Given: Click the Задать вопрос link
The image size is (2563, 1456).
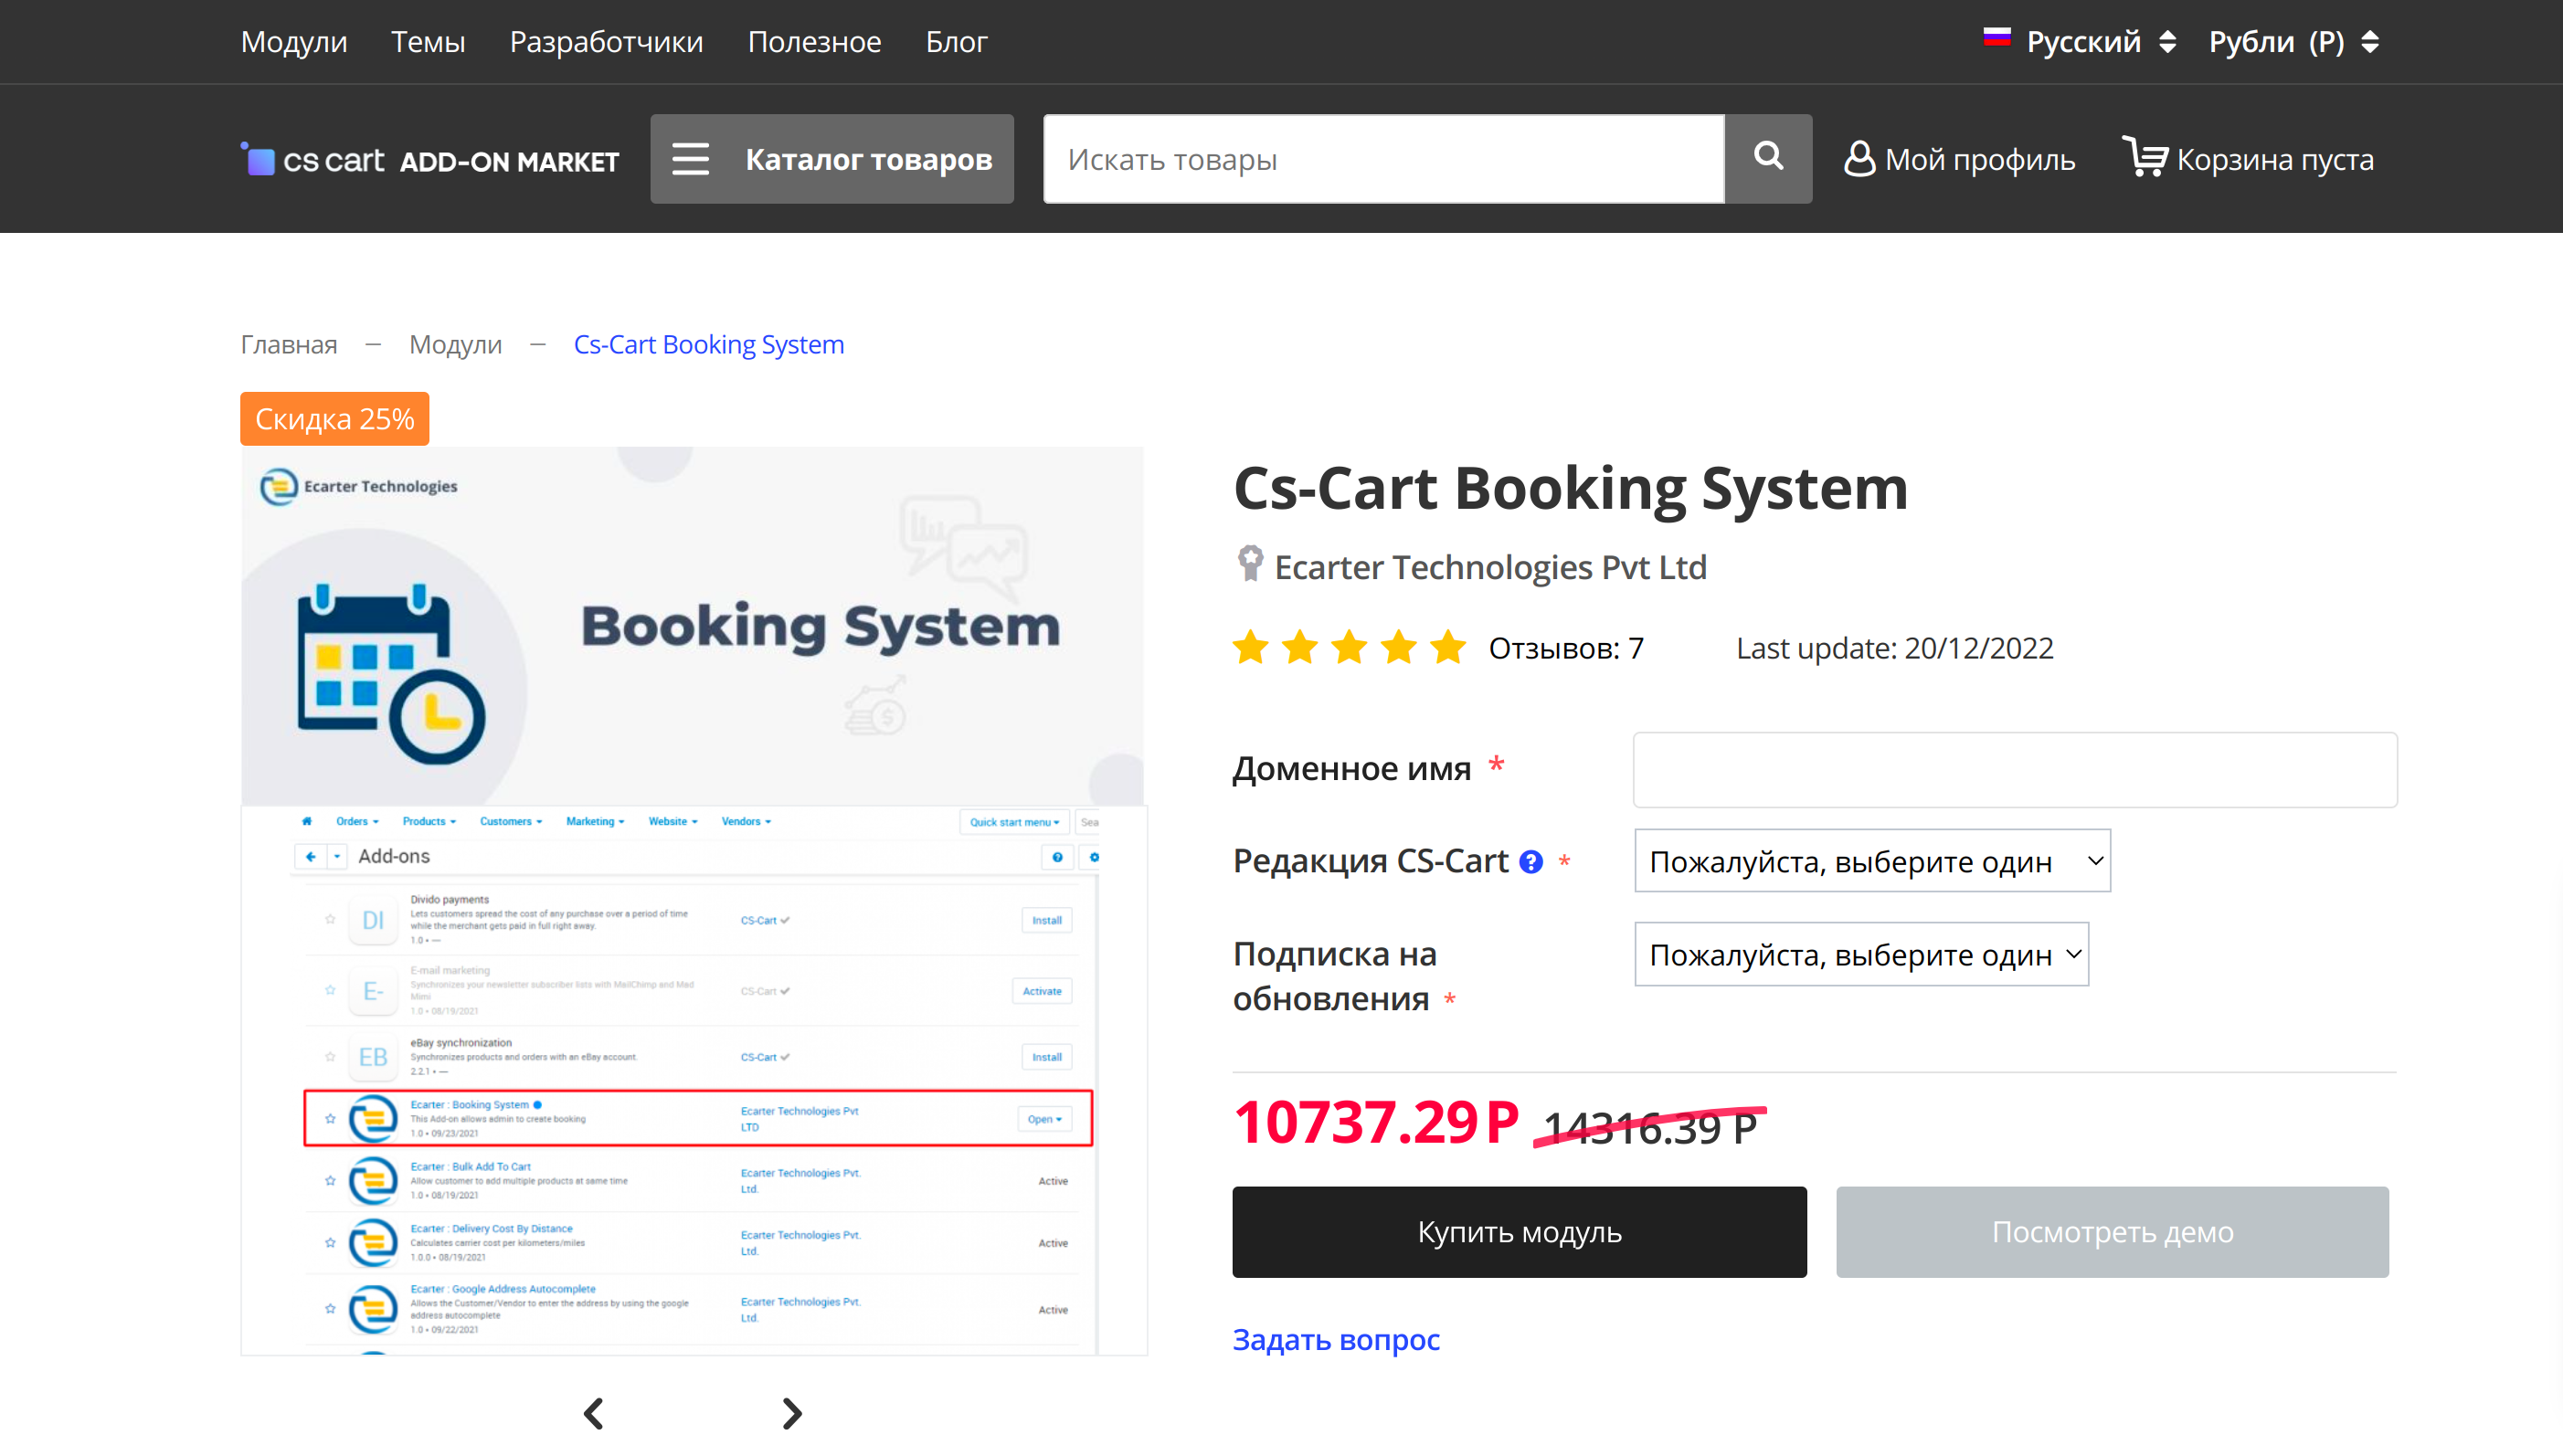Looking at the screenshot, I should coord(1335,1339).
